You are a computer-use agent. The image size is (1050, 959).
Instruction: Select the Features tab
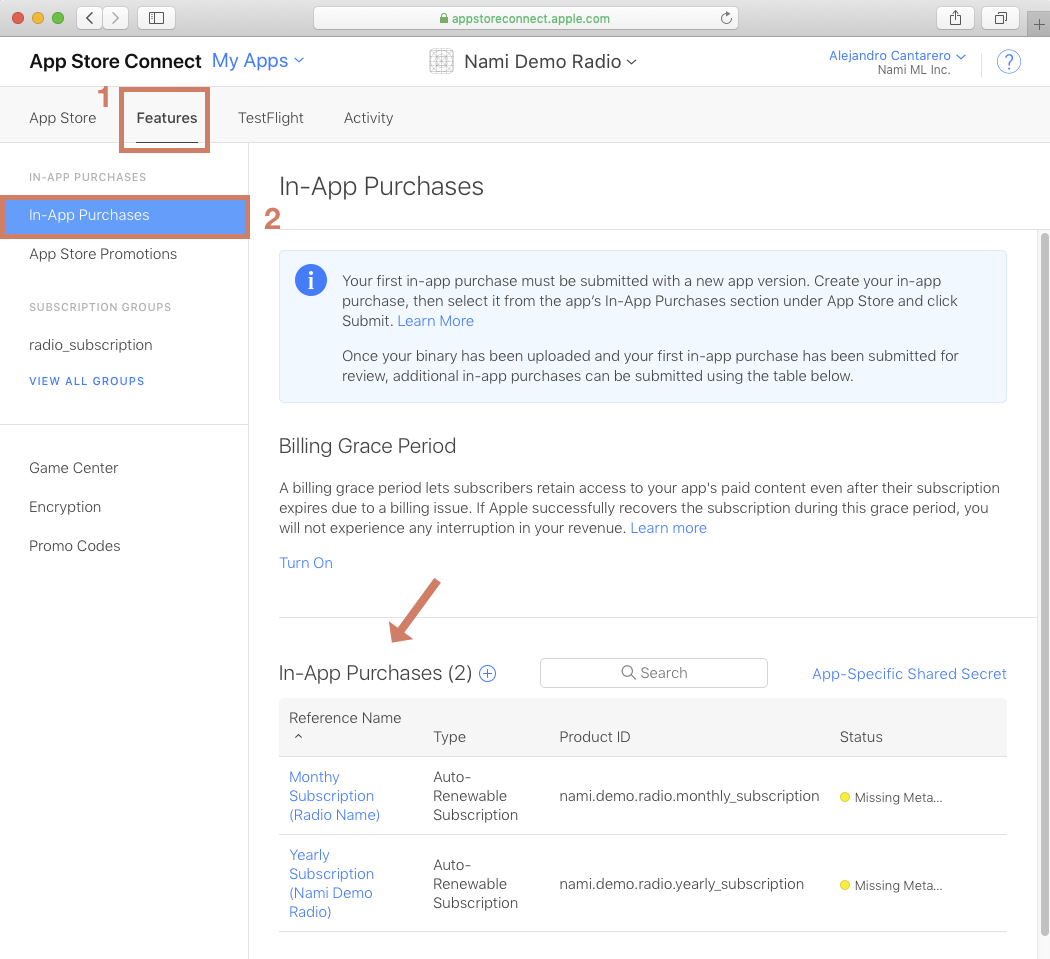(167, 118)
